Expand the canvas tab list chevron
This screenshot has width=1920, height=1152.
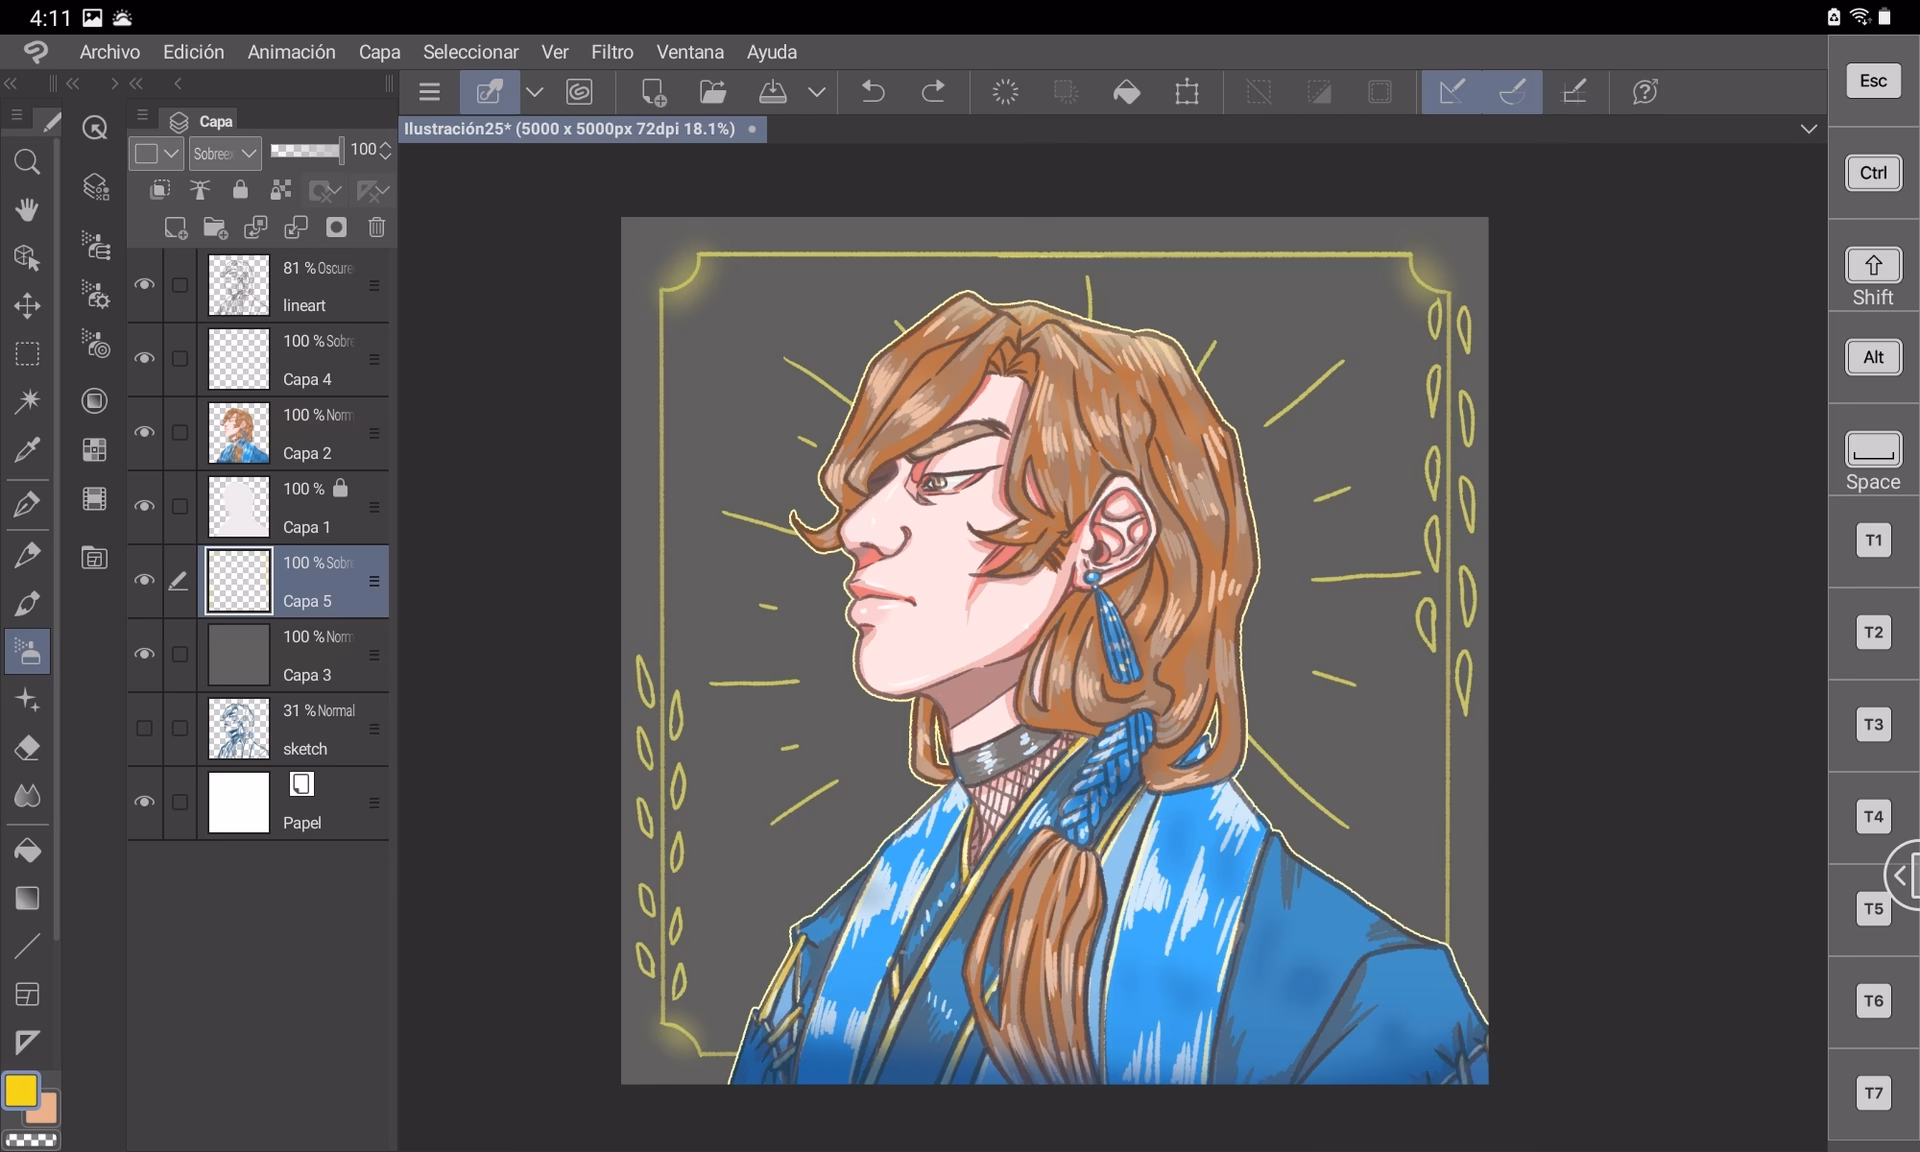[1808, 129]
